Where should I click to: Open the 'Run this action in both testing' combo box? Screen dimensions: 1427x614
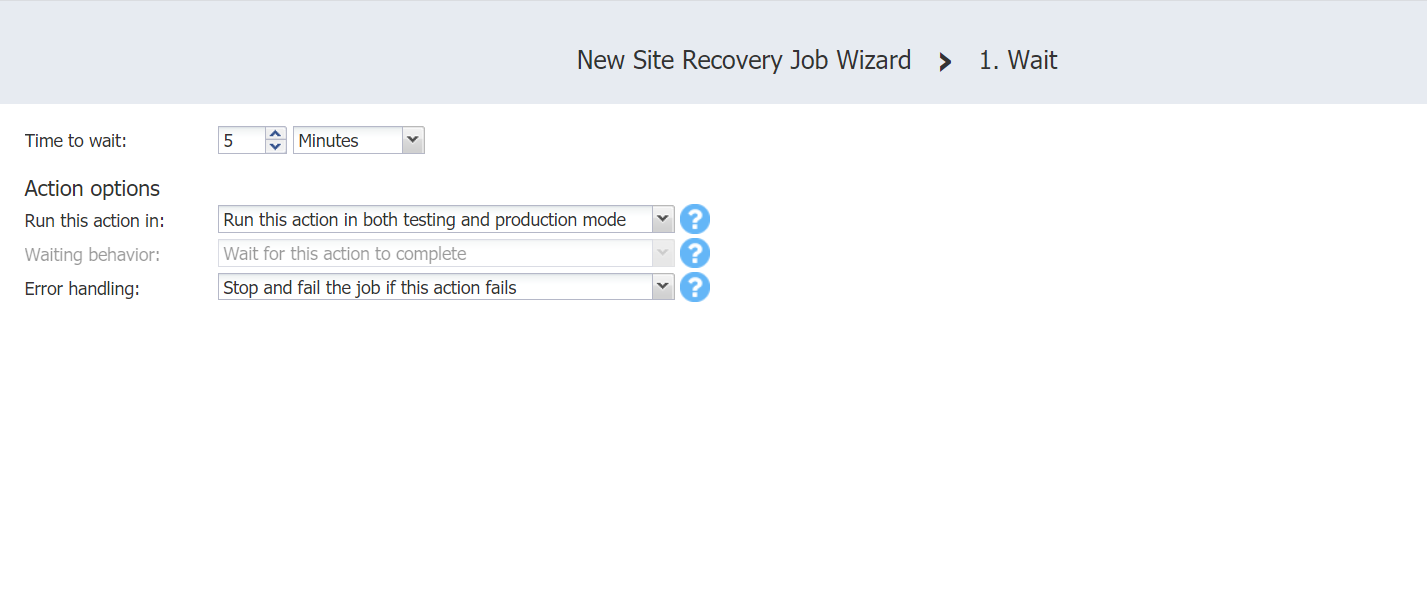pos(434,220)
